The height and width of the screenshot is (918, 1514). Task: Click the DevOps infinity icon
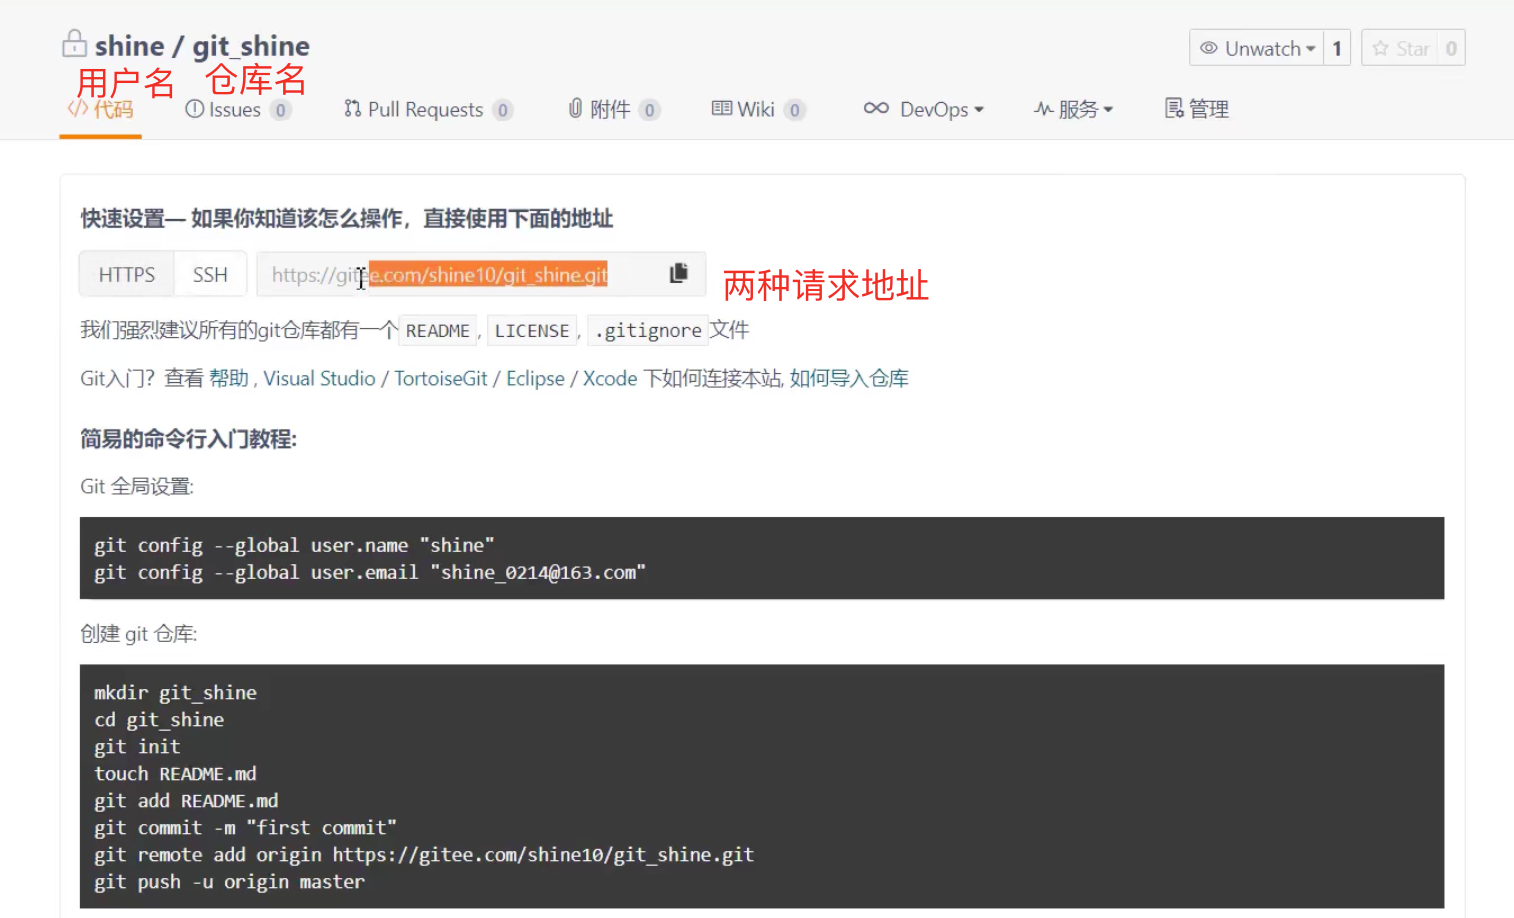[876, 108]
